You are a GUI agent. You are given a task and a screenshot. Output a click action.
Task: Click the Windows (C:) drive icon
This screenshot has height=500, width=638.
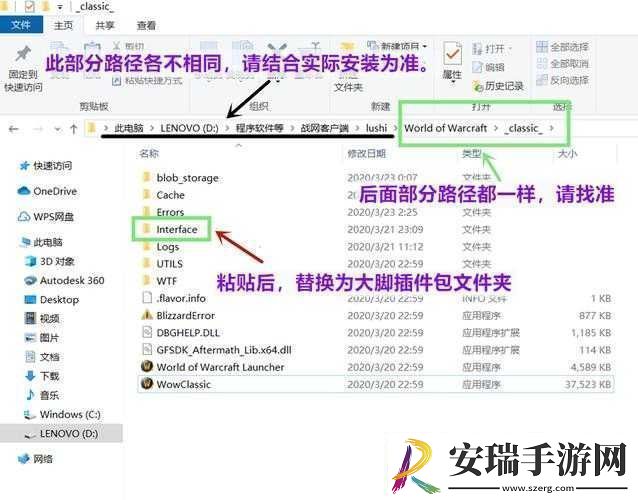point(30,415)
